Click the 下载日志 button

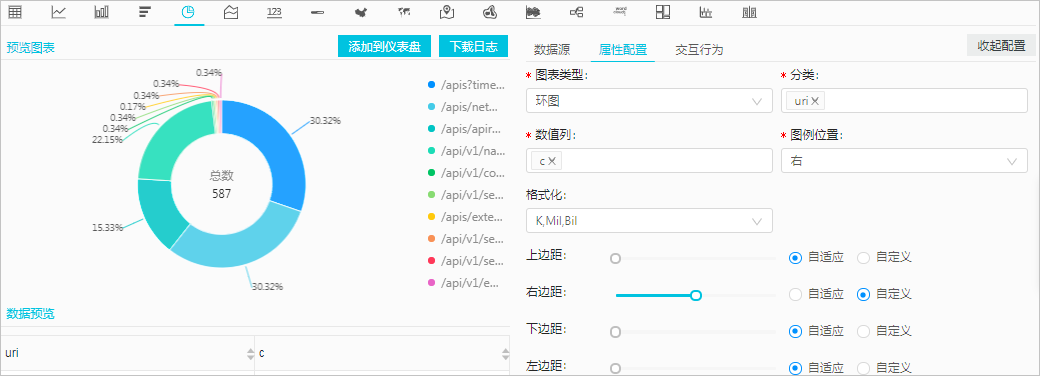click(x=473, y=46)
